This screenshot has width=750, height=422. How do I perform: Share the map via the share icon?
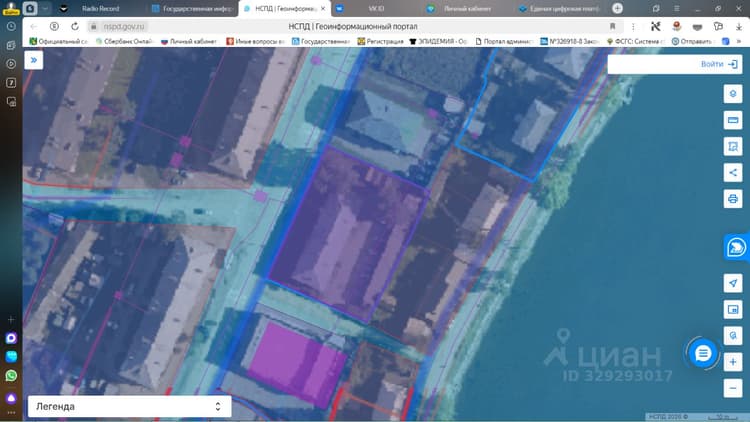733,172
